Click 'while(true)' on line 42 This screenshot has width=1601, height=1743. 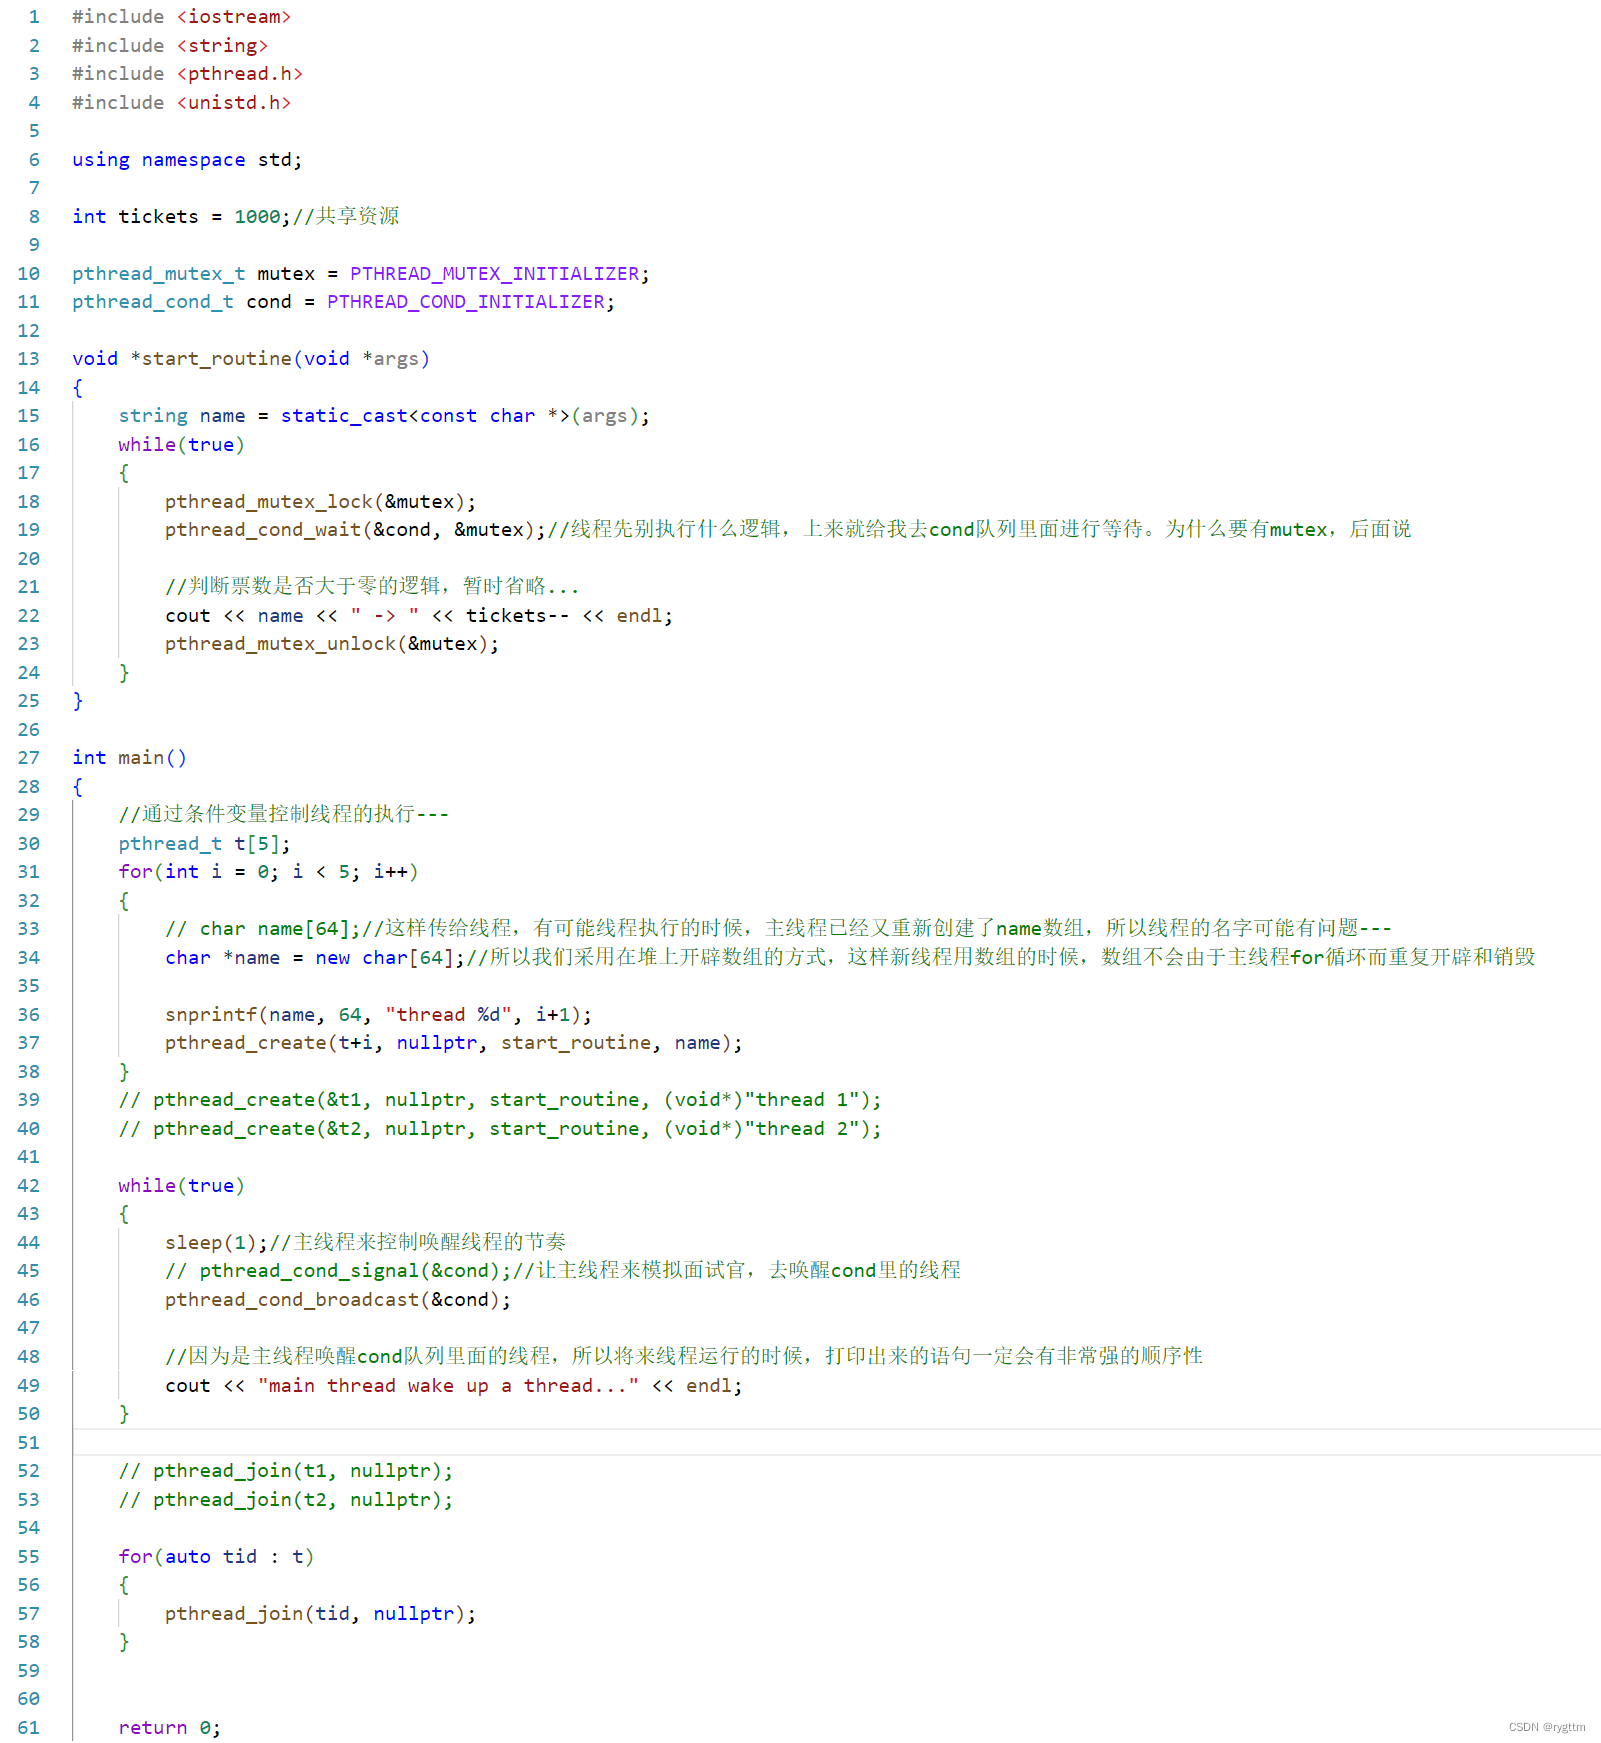pos(181,1186)
